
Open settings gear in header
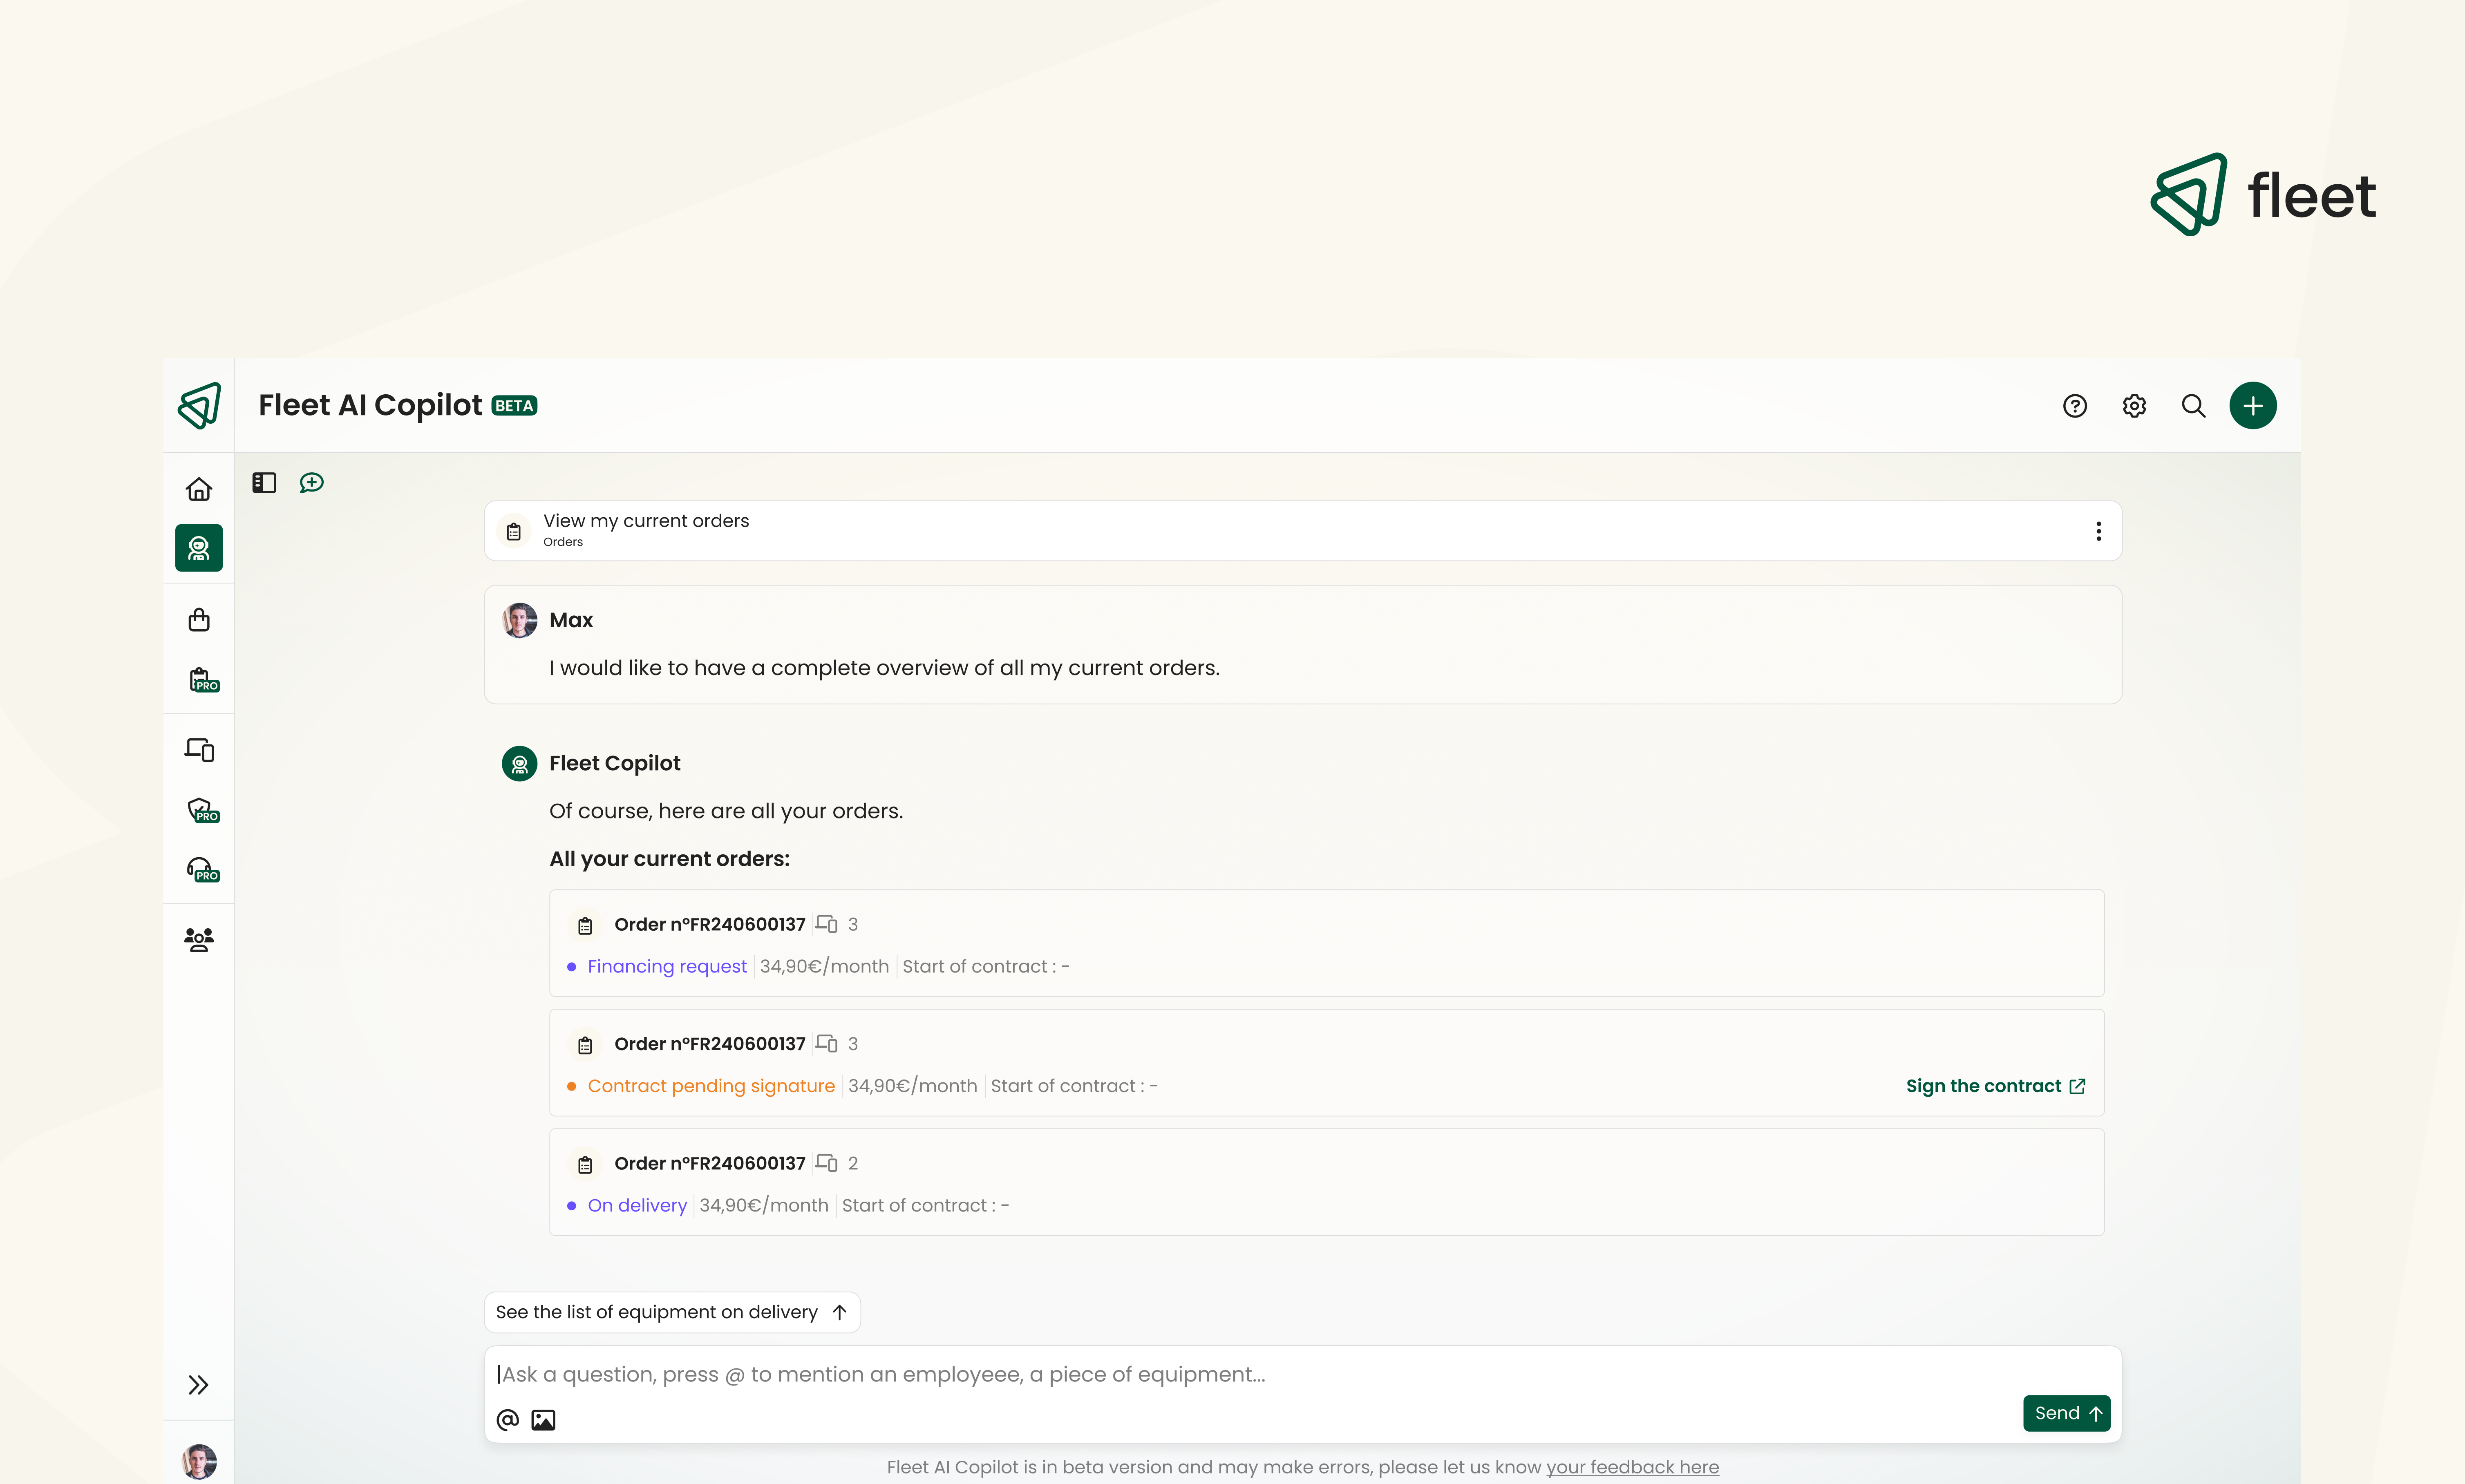2134,406
